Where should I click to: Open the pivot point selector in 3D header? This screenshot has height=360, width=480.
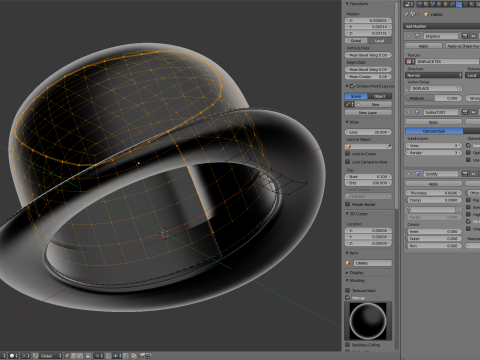click(x=25, y=356)
